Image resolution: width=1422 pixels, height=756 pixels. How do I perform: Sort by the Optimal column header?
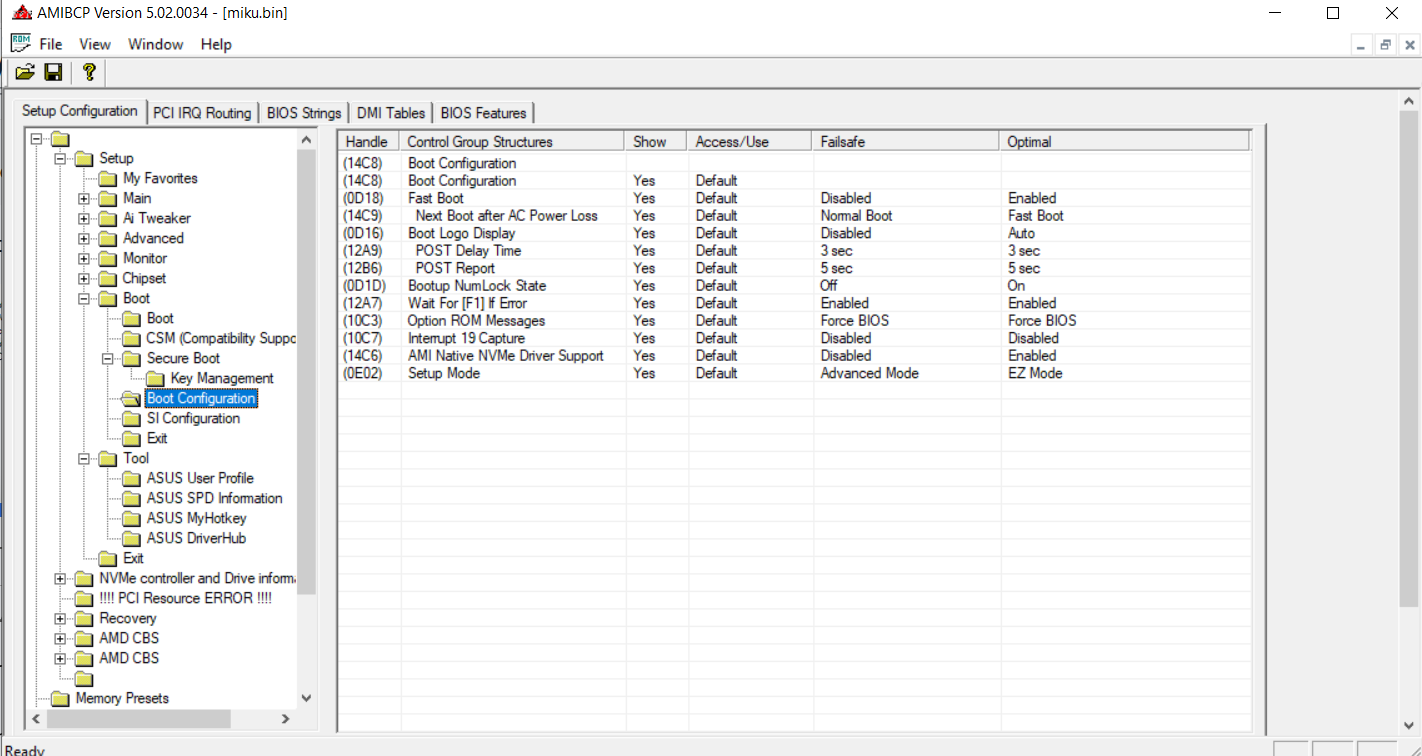click(x=1029, y=142)
